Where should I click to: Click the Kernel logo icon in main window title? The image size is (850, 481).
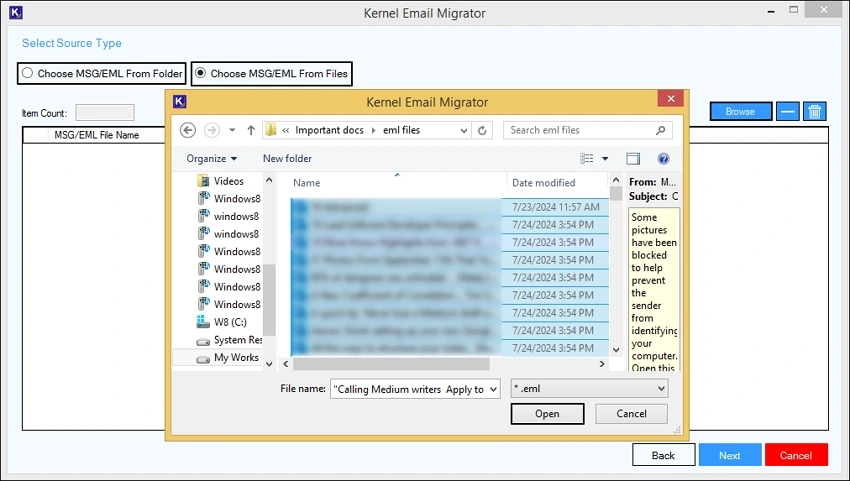16,12
